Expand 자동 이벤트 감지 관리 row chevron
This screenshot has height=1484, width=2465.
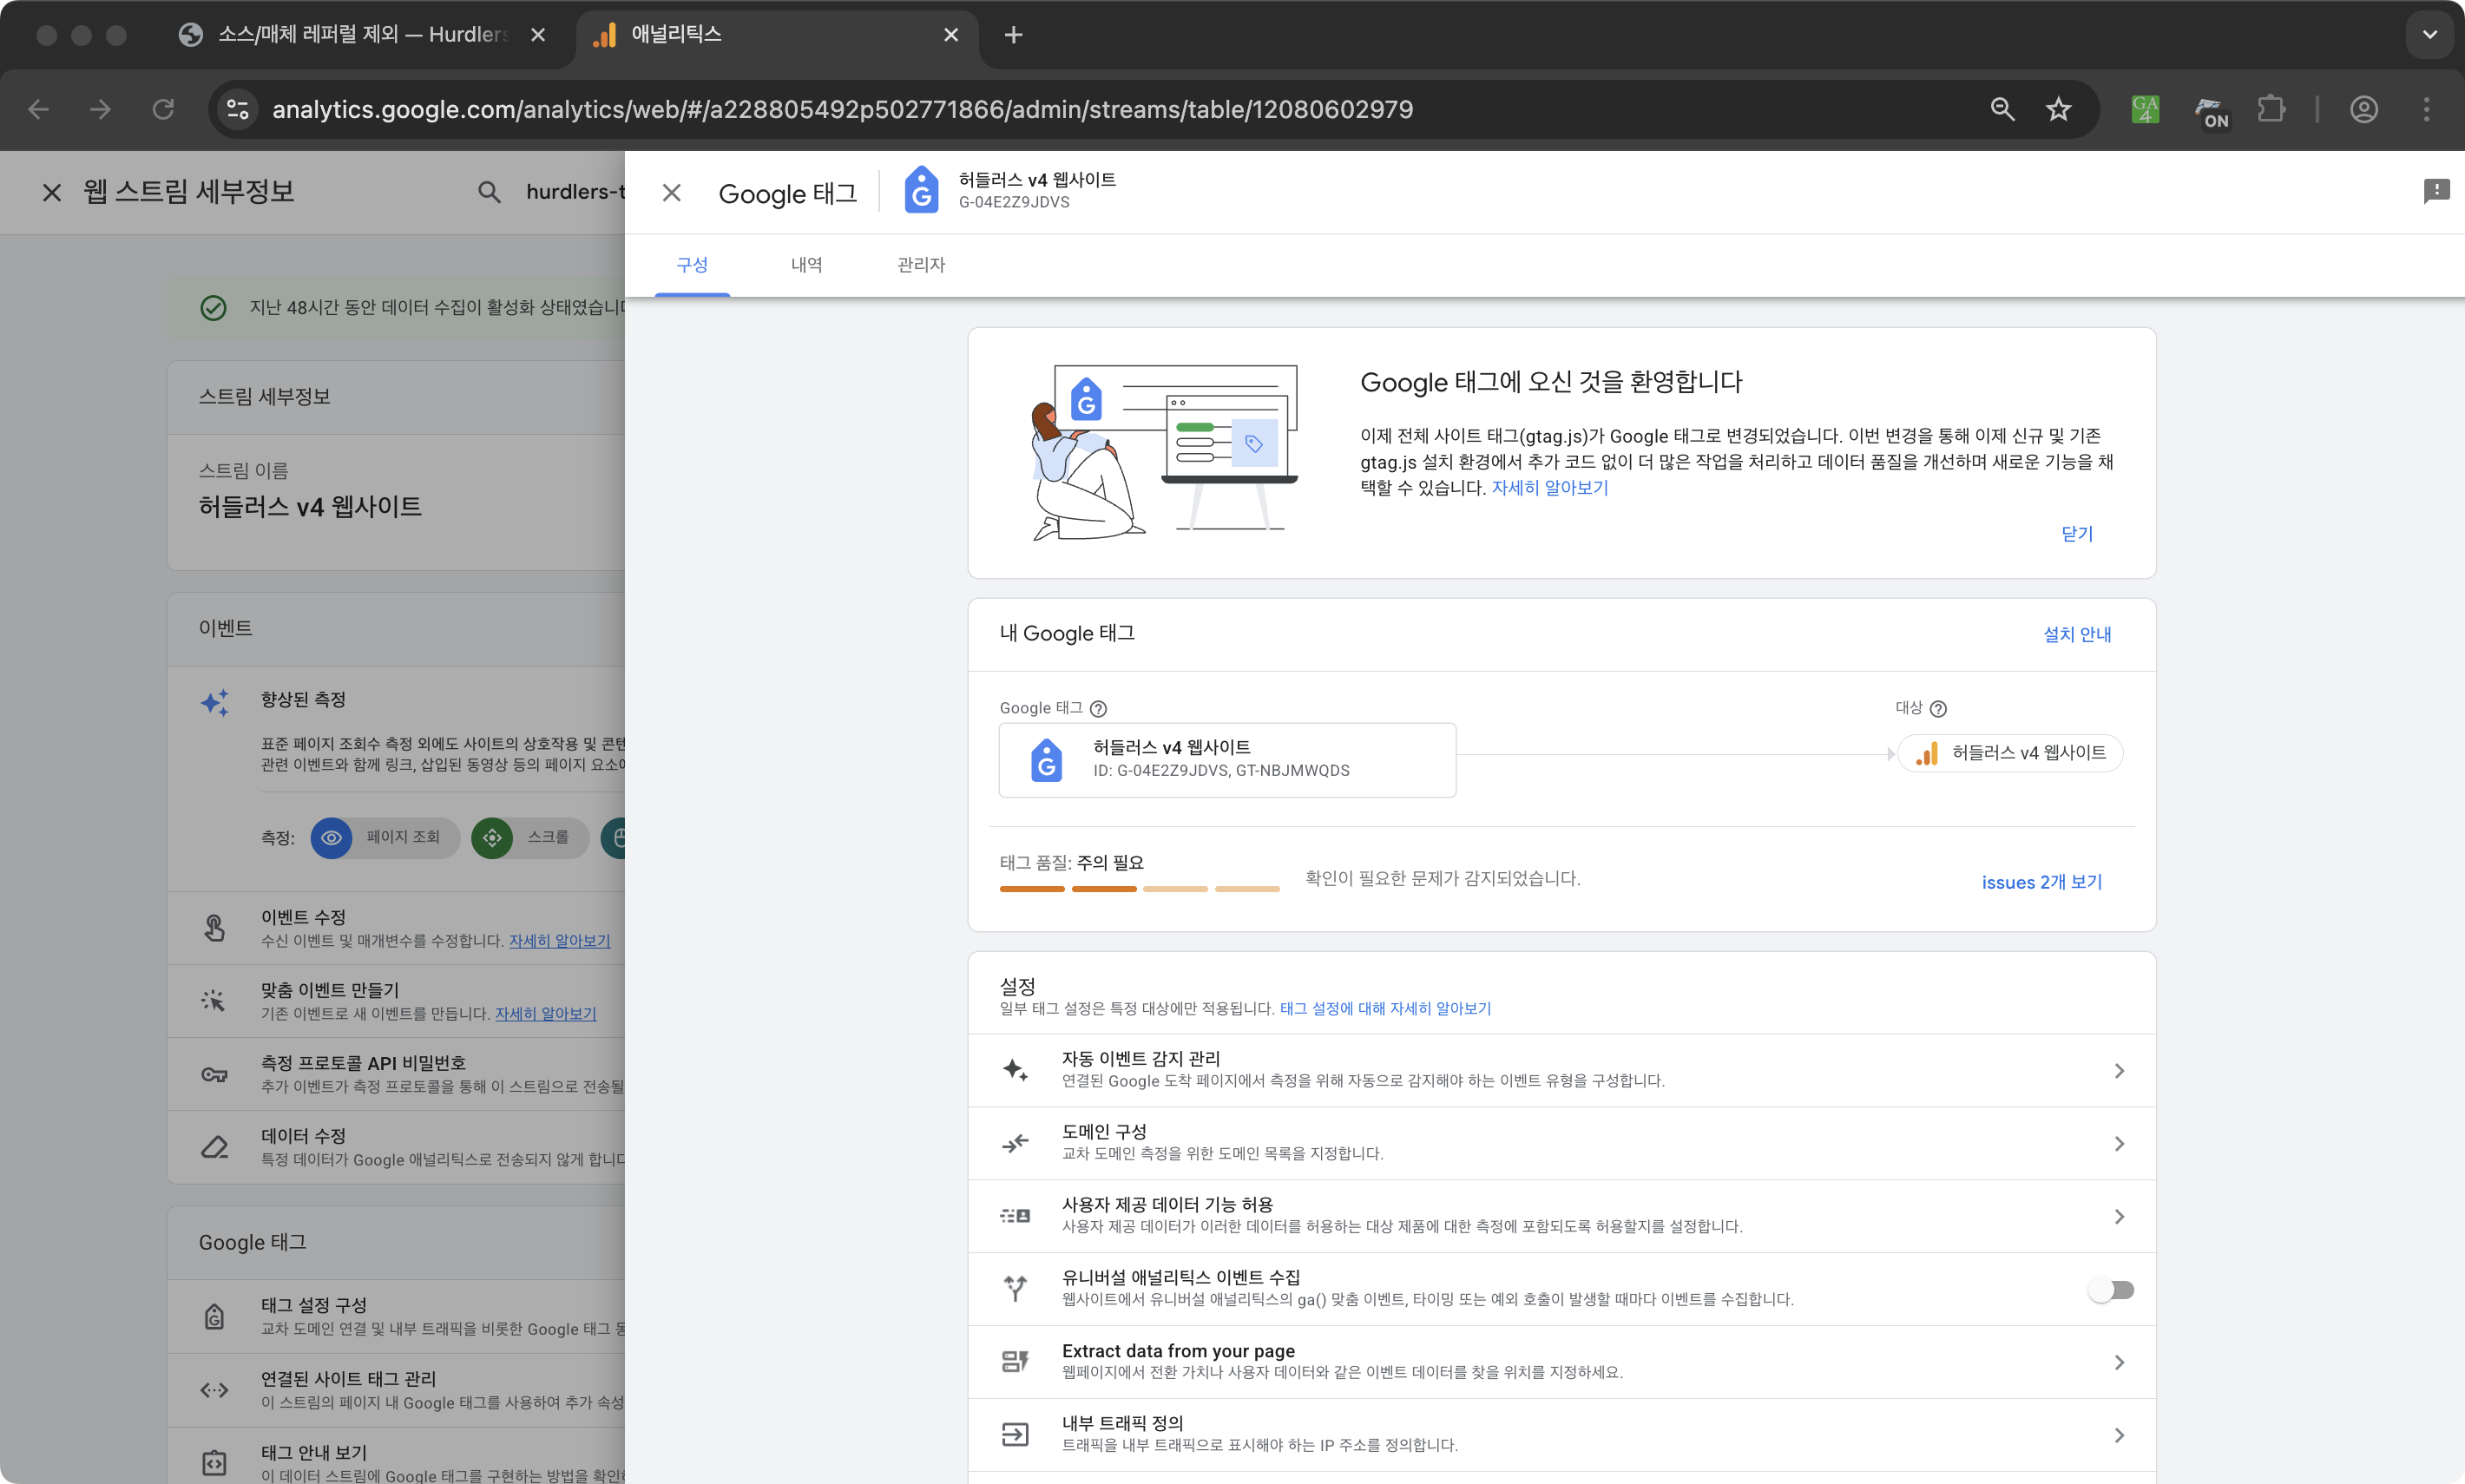tap(2118, 1071)
